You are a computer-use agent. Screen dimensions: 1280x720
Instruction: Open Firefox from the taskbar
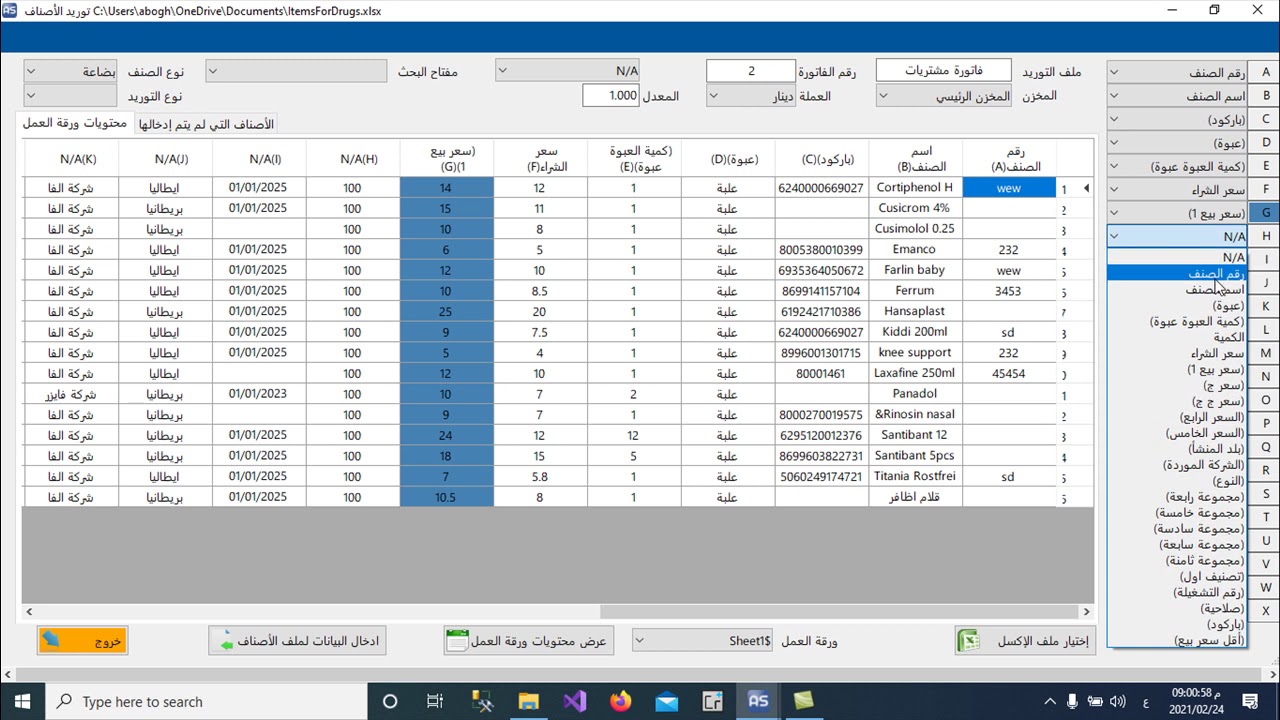pos(620,701)
